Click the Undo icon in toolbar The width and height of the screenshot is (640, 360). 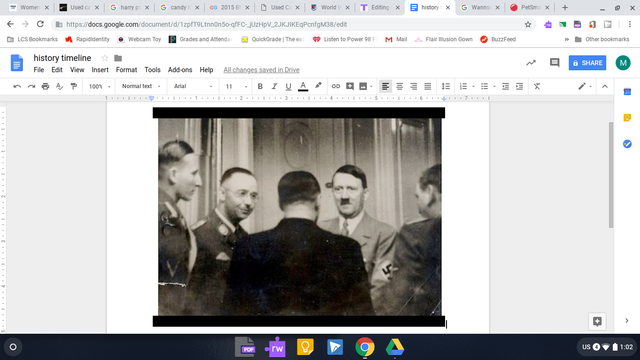[x=17, y=86]
